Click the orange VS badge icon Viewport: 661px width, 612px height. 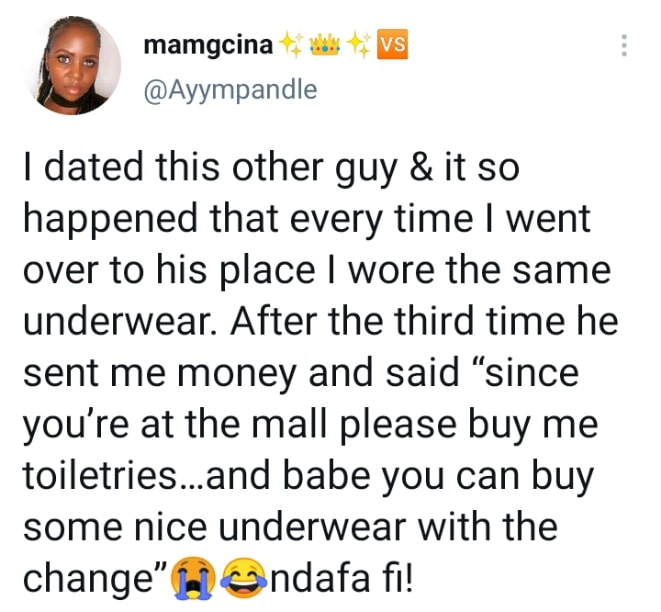394,45
